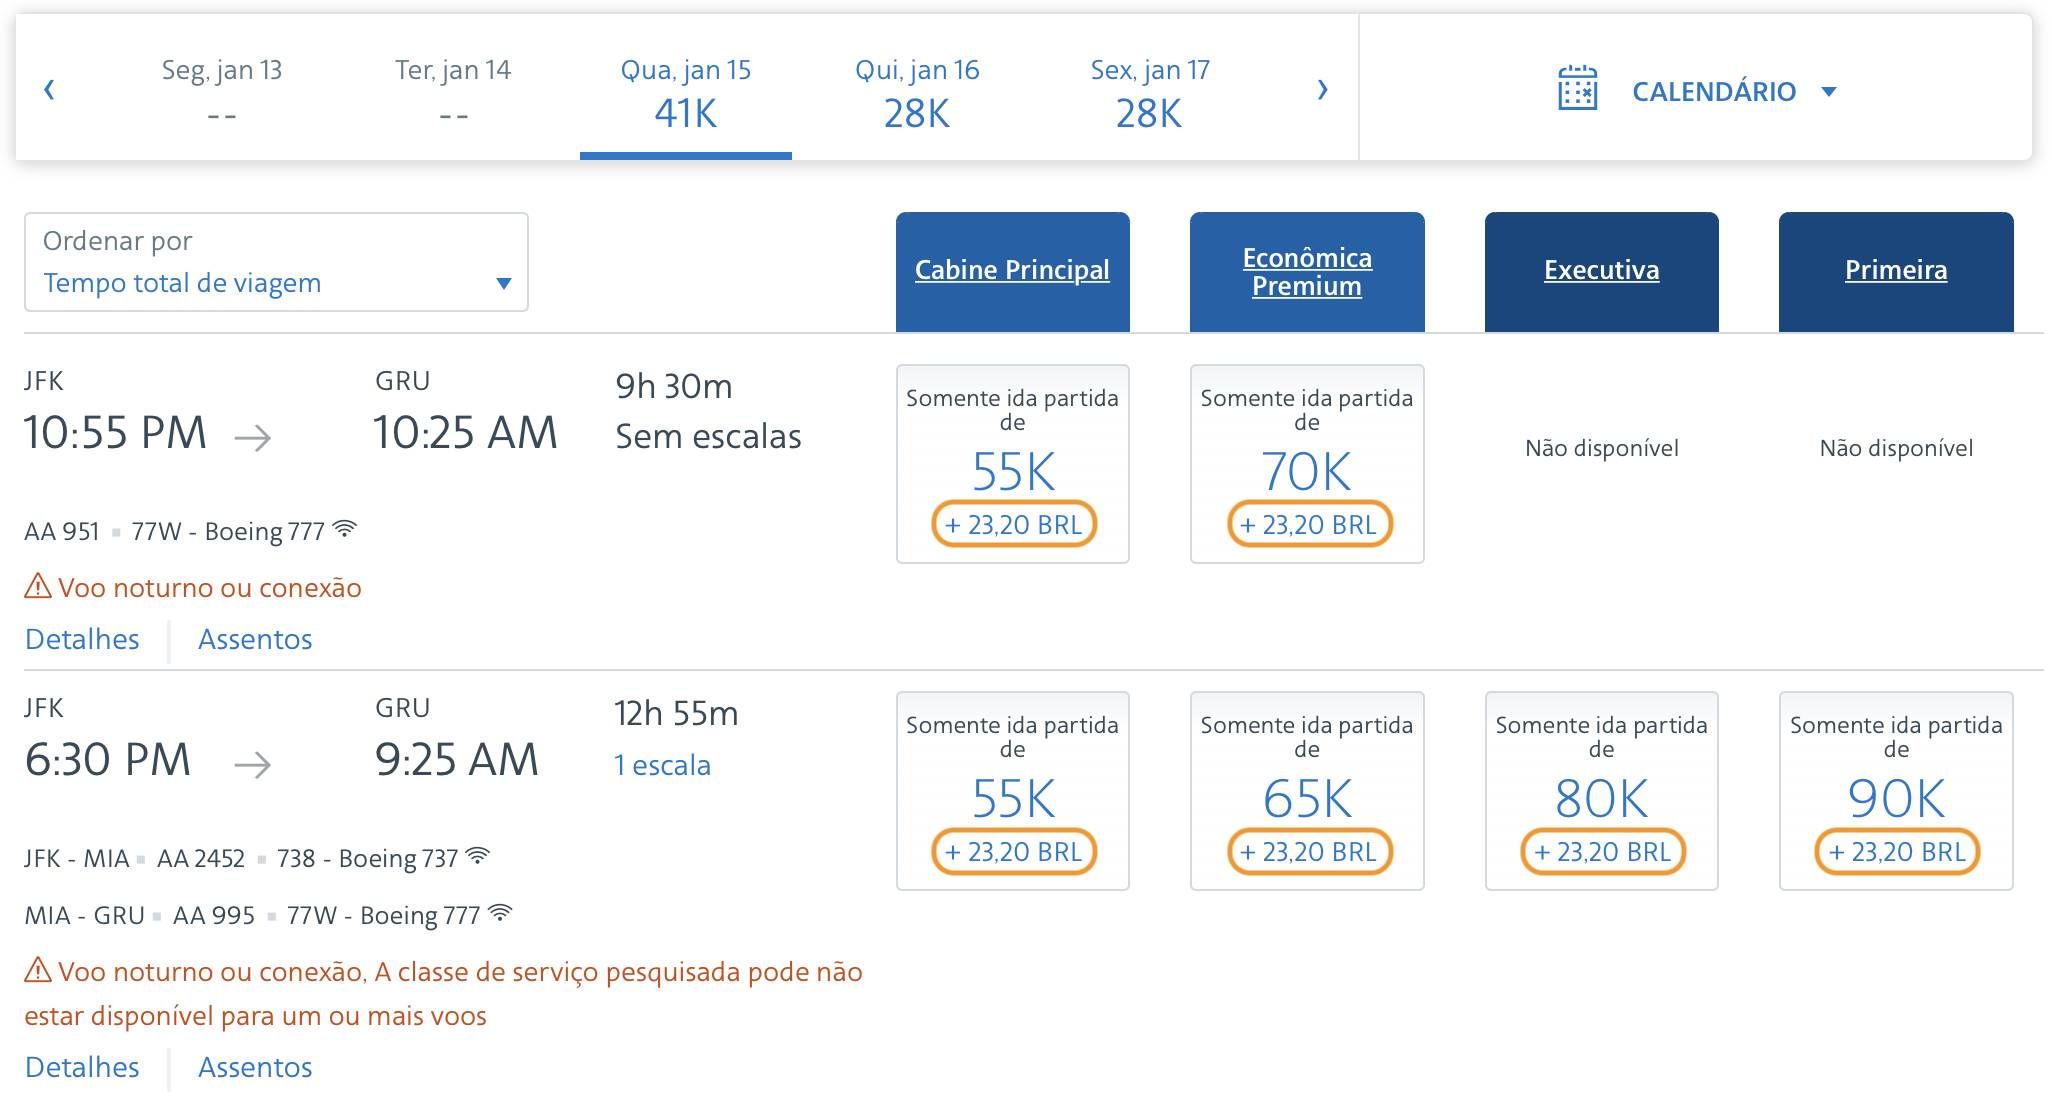Select 55K Cabine Principal fare for nonstop flight

click(1012, 464)
